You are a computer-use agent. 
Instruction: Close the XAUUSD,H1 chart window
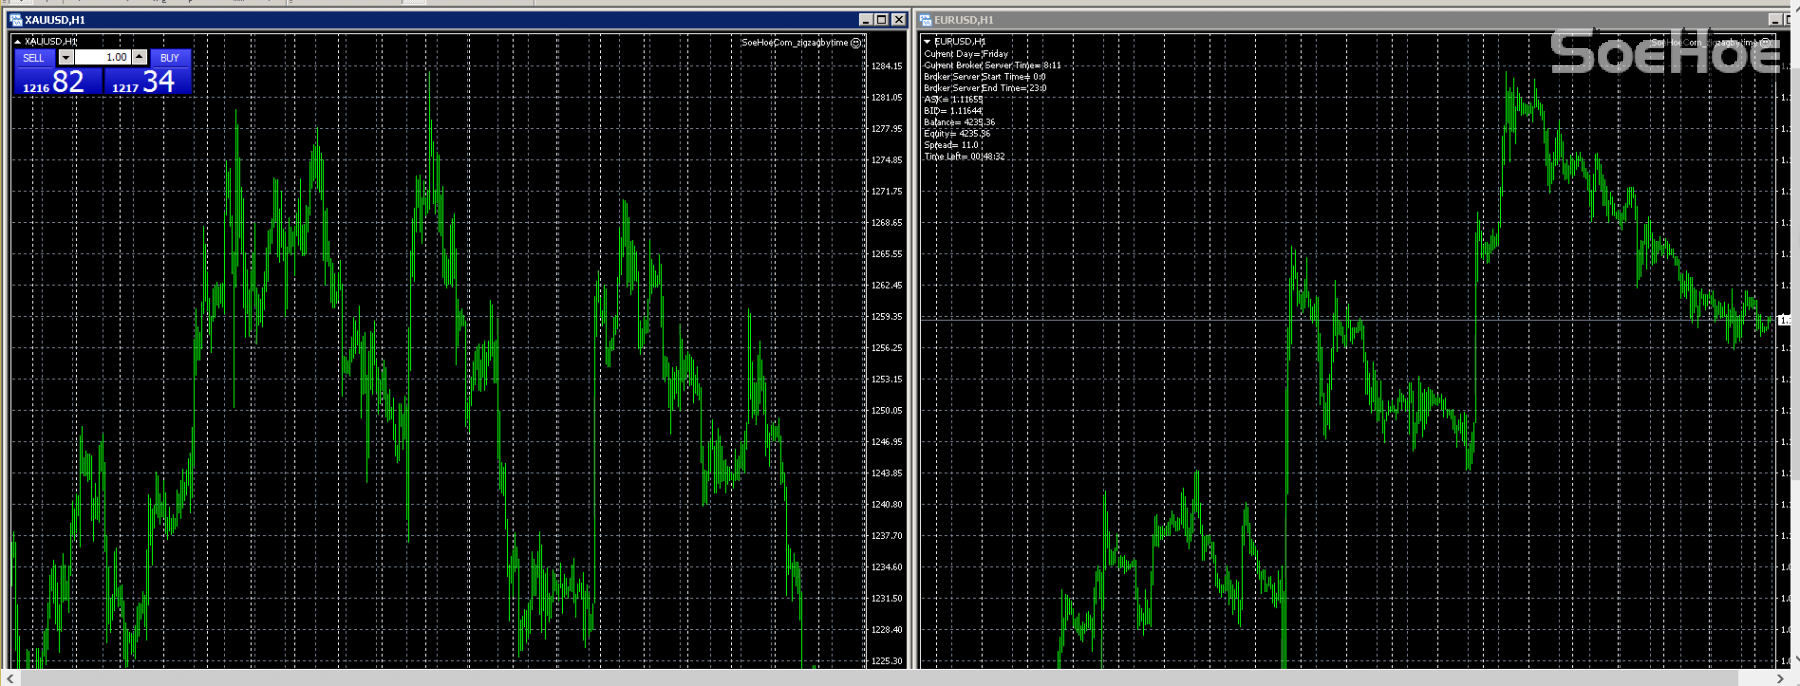pos(898,20)
